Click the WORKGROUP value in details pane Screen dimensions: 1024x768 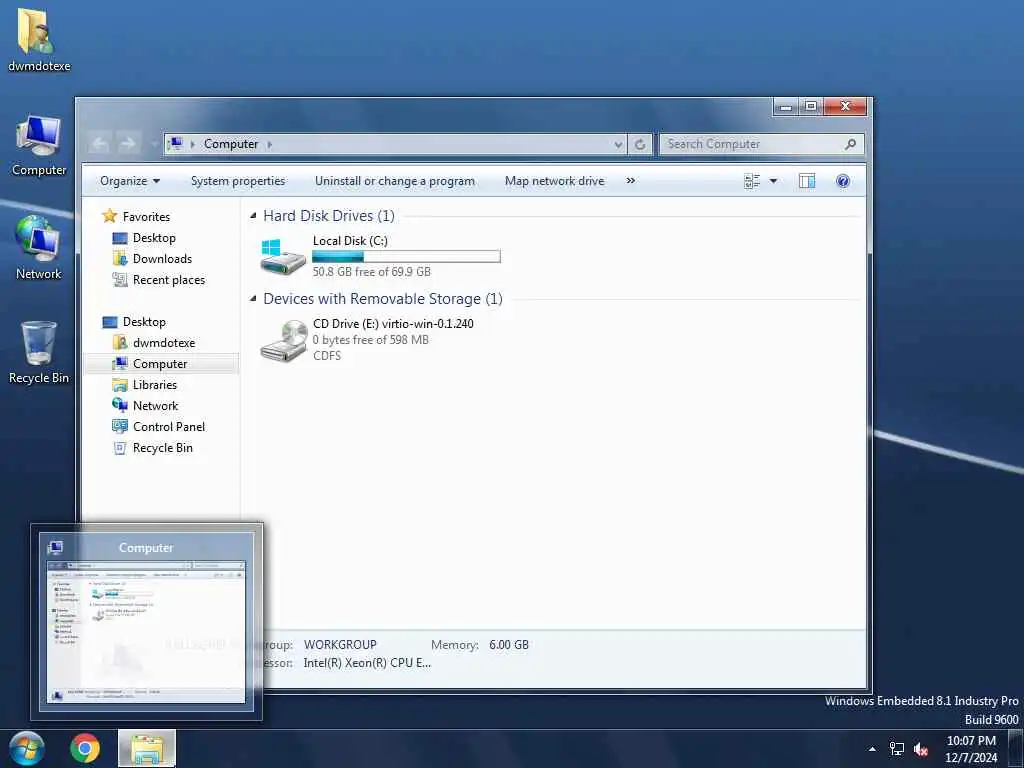coord(340,645)
